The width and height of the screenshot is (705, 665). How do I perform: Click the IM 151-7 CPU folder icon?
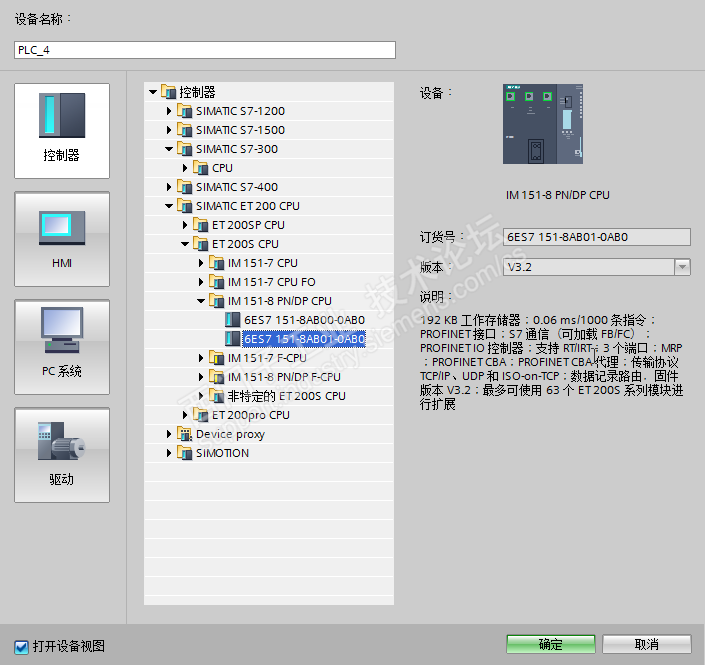point(217,263)
